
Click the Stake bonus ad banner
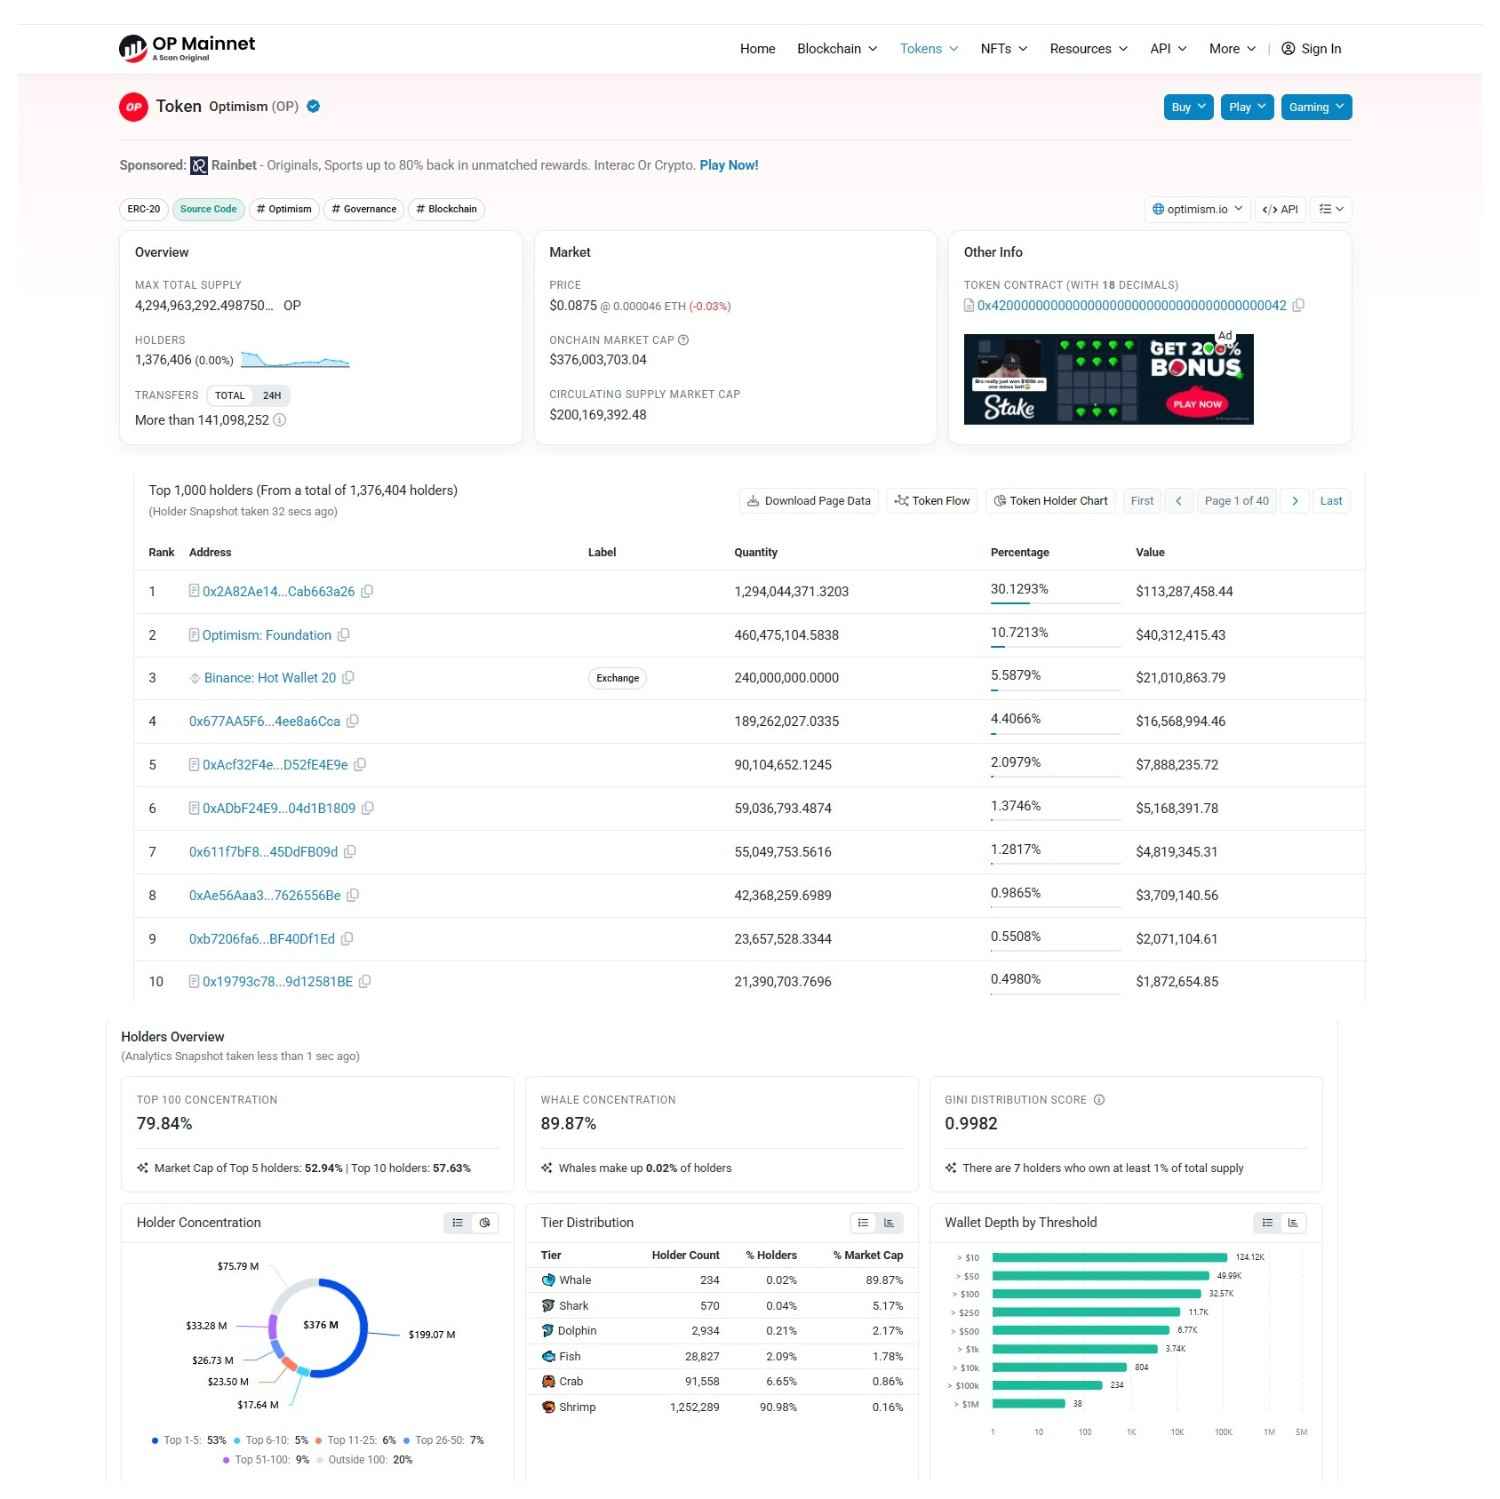tap(1108, 379)
